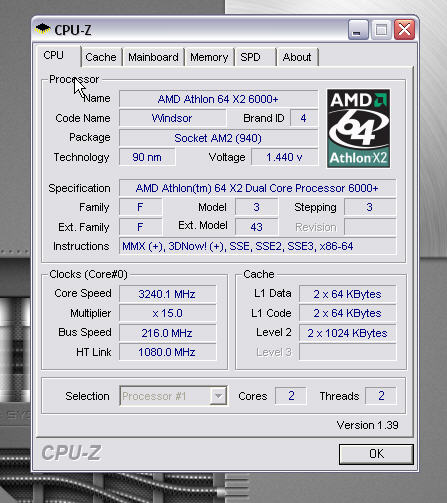This screenshot has height=503, width=447.
Task: Click the Code Name value Windsor
Action: pyautogui.click(x=172, y=118)
